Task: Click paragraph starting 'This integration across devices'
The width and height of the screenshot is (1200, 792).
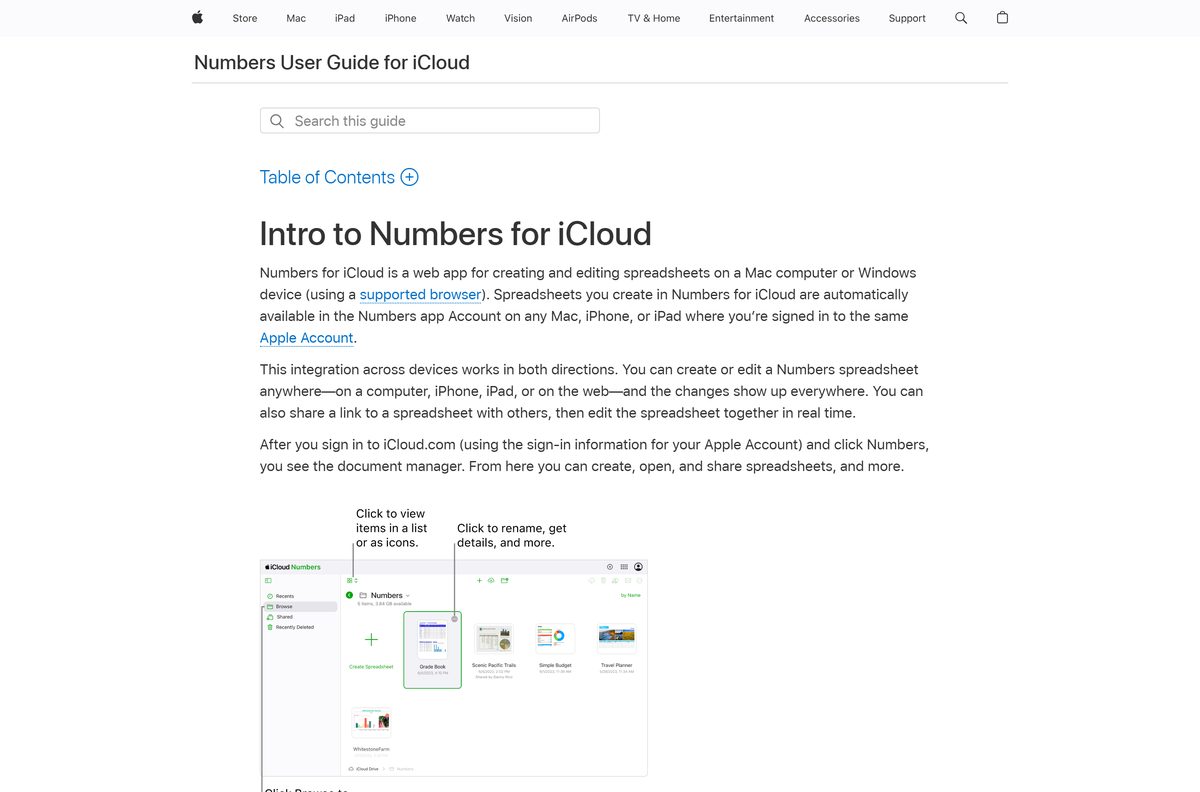Action: (x=592, y=391)
